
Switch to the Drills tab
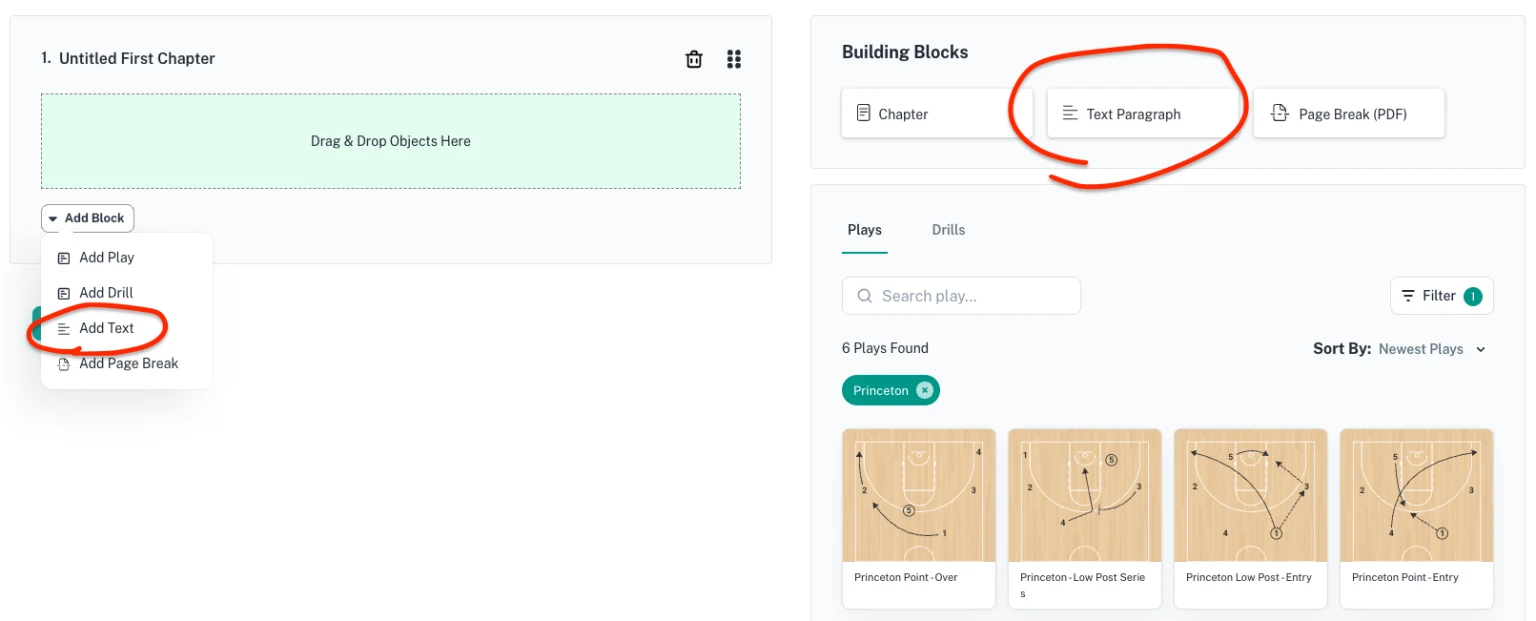[x=948, y=230]
